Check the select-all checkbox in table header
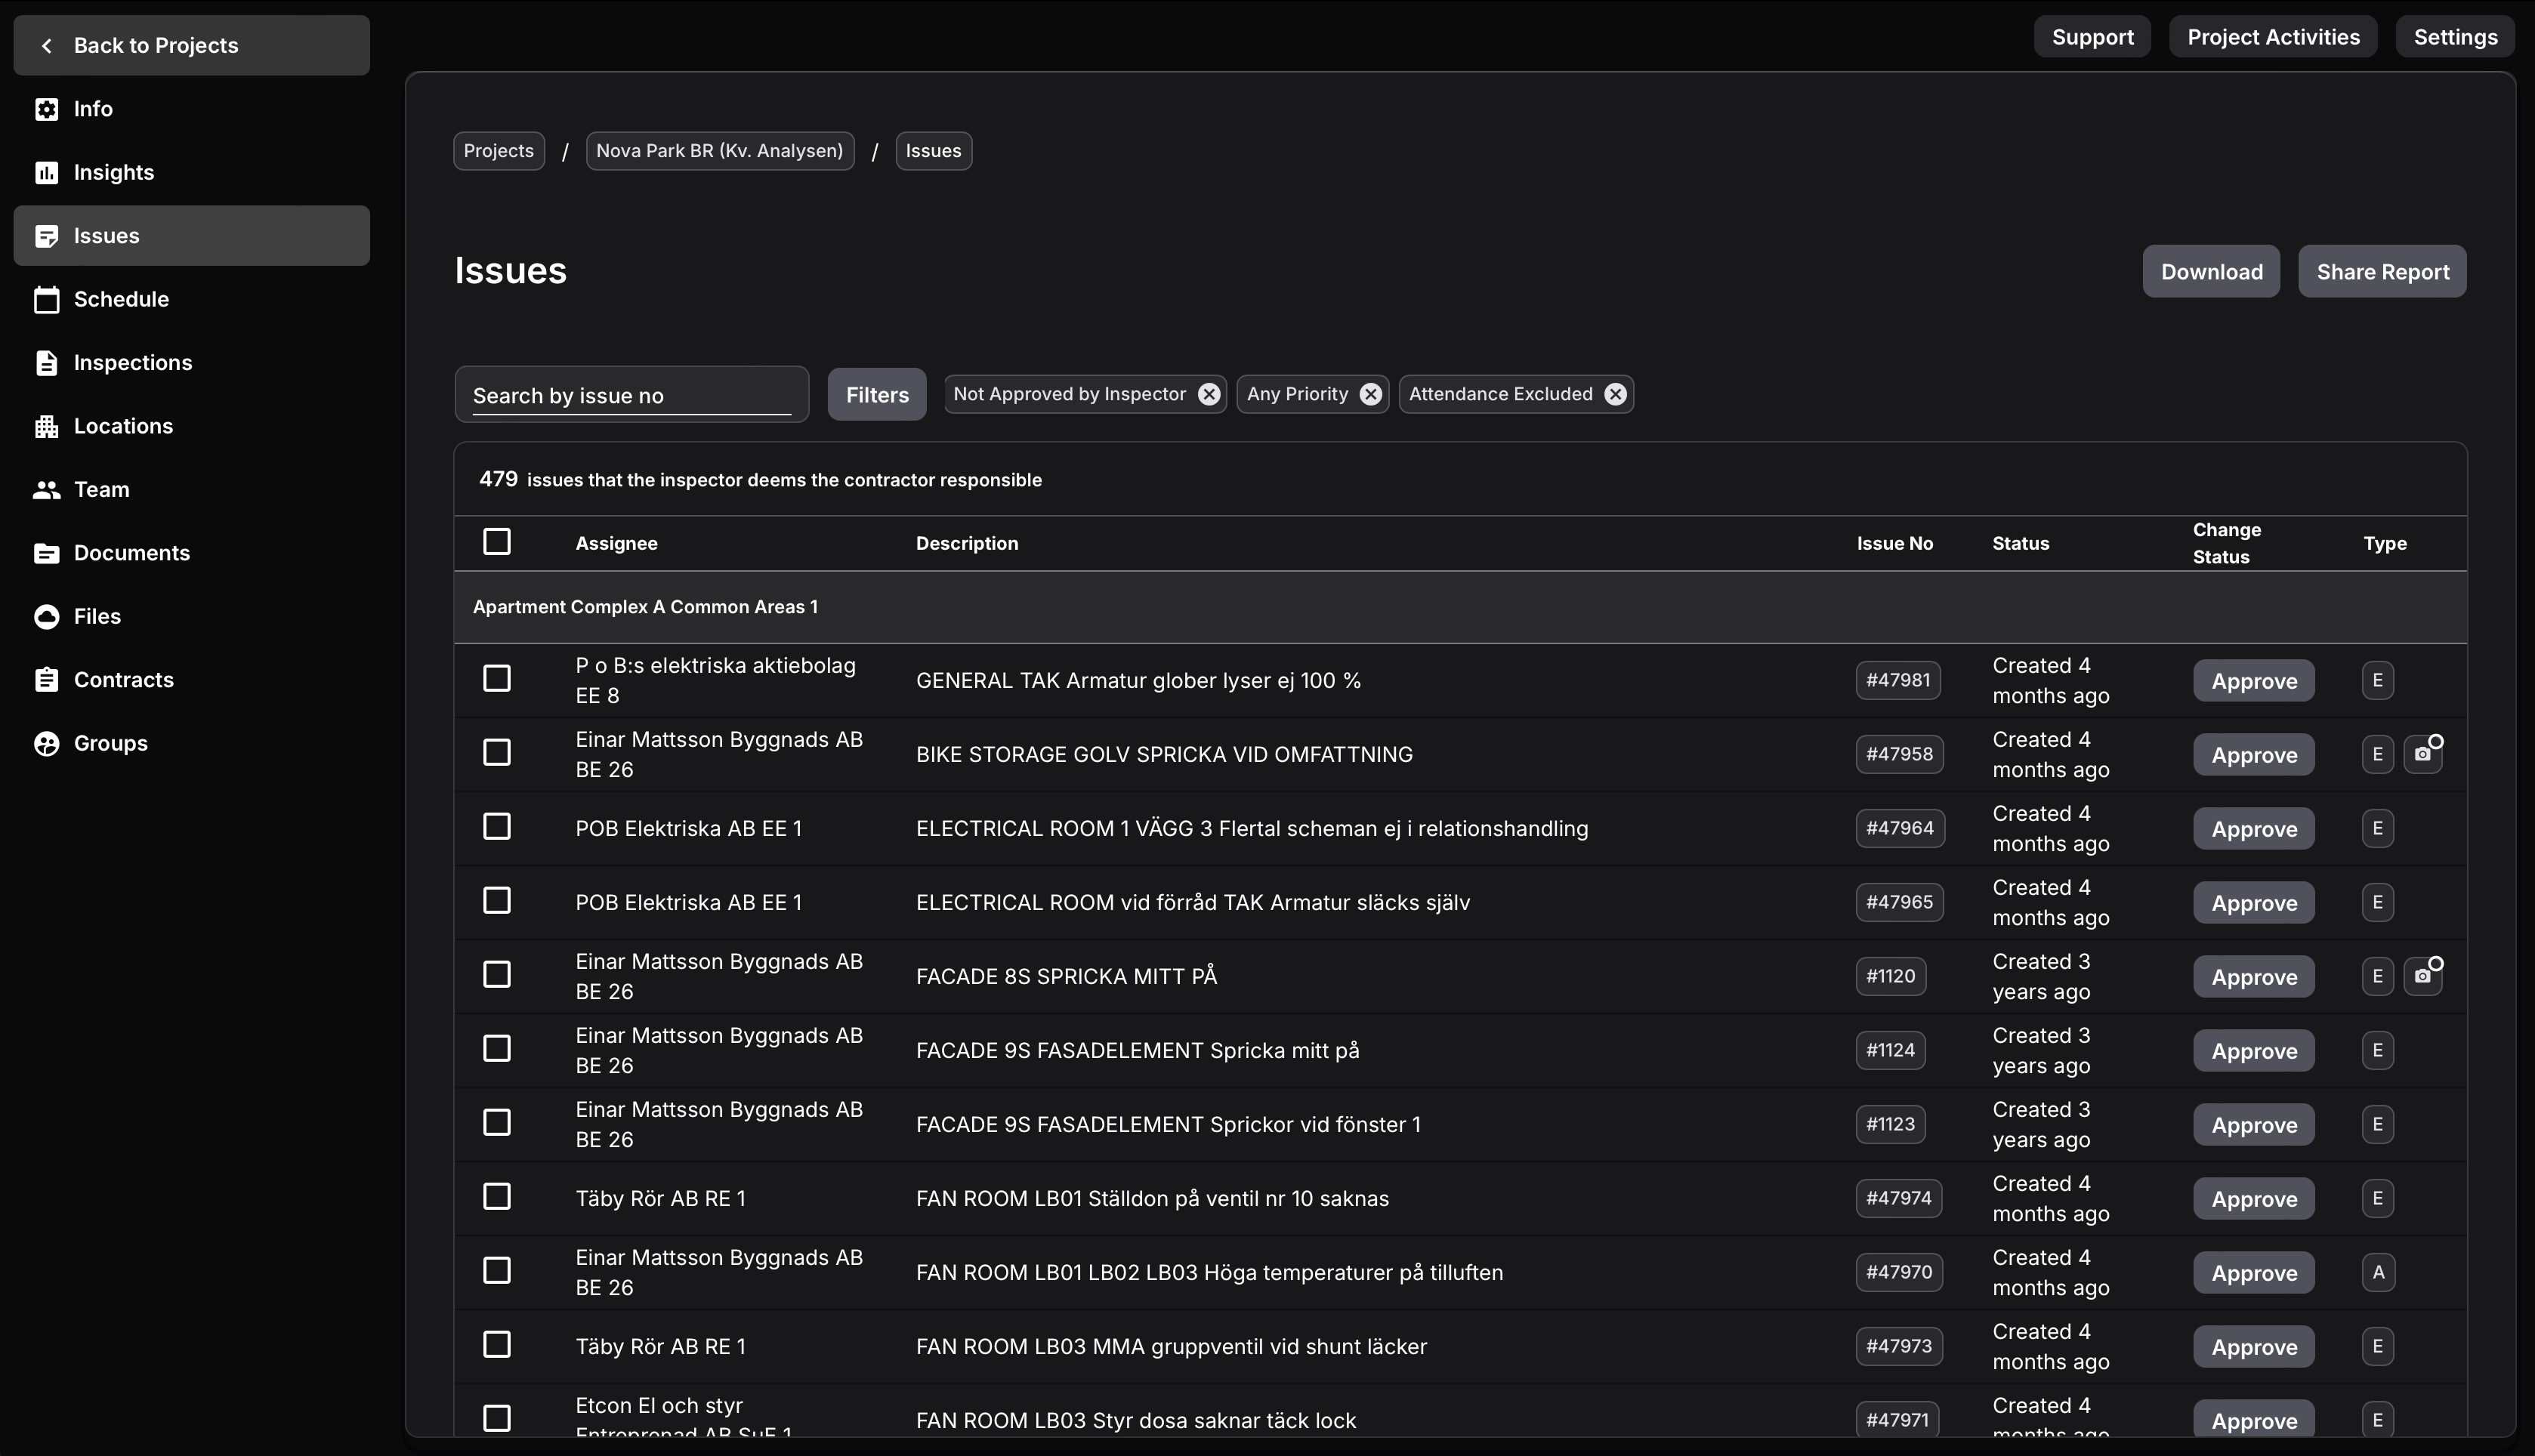Image resolution: width=2535 pixels, height=1456 pixels. 497,541
